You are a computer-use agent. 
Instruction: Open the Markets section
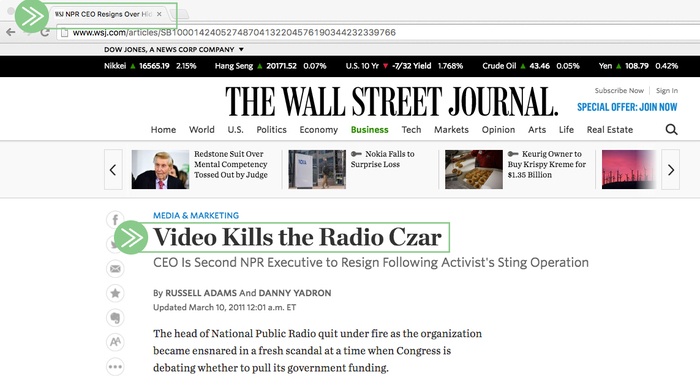pos(451,129)
